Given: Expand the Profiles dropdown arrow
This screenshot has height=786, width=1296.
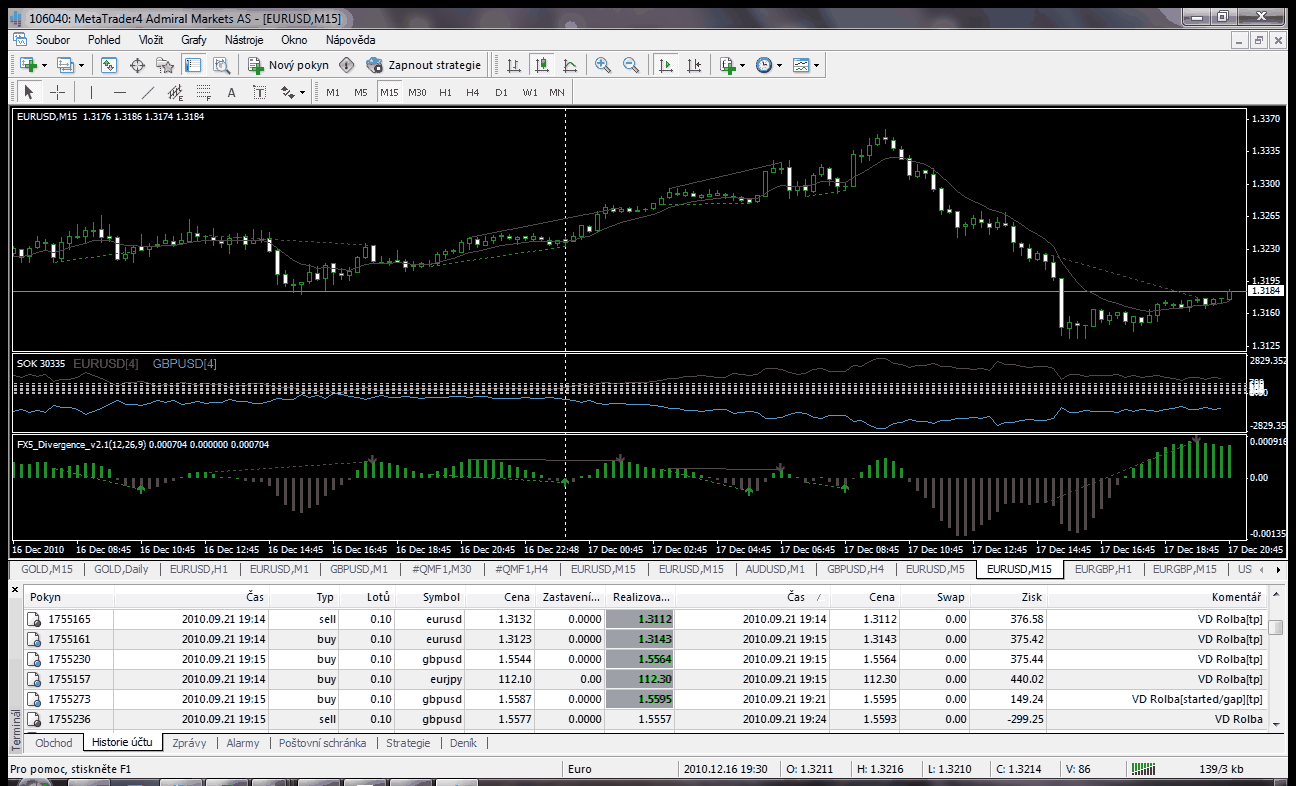Looking at the screenshot, I should [81, 65].
